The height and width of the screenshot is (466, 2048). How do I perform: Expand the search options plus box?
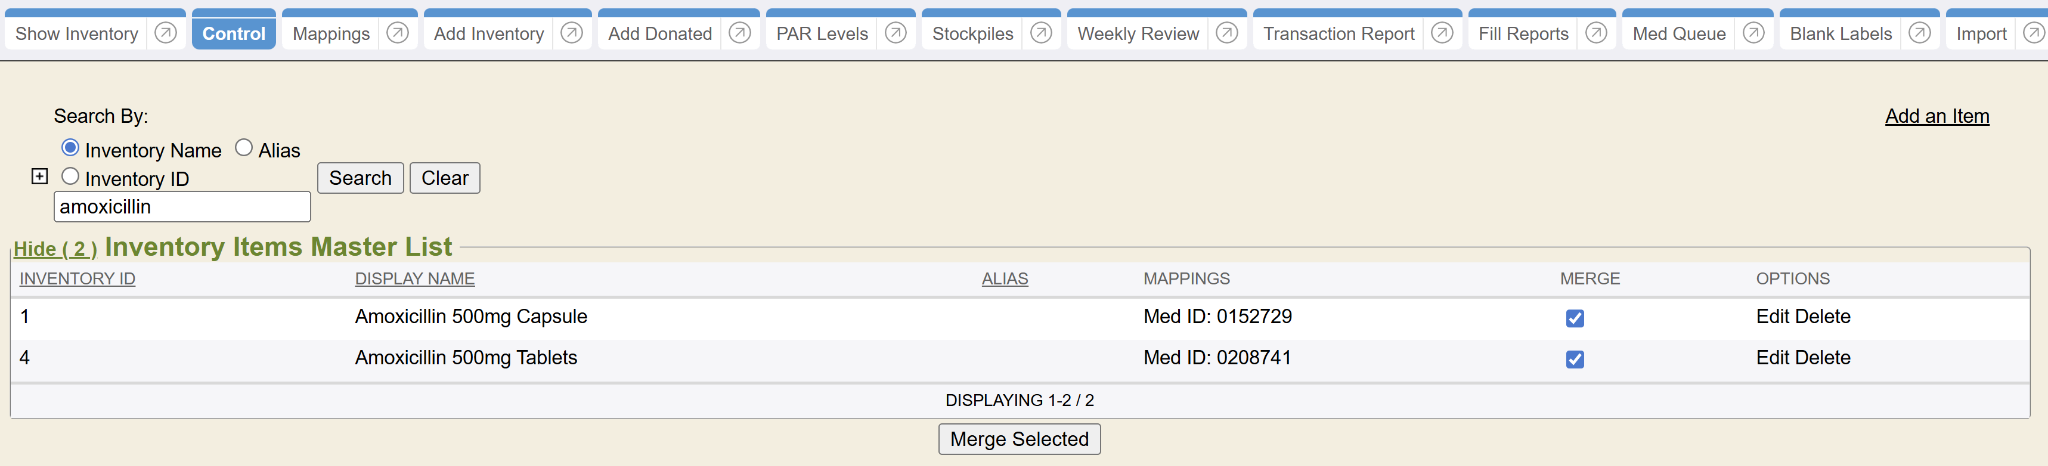click(x=40, y=176)
